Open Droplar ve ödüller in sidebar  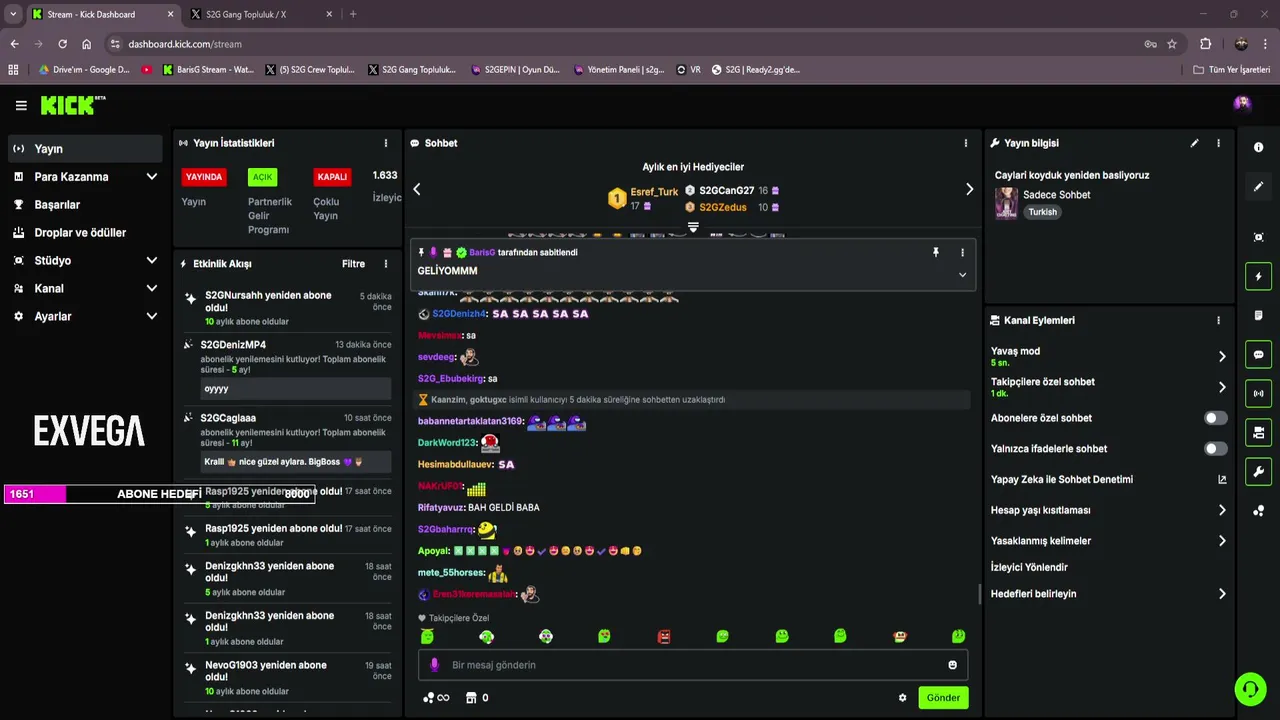(x=85, y=233)
